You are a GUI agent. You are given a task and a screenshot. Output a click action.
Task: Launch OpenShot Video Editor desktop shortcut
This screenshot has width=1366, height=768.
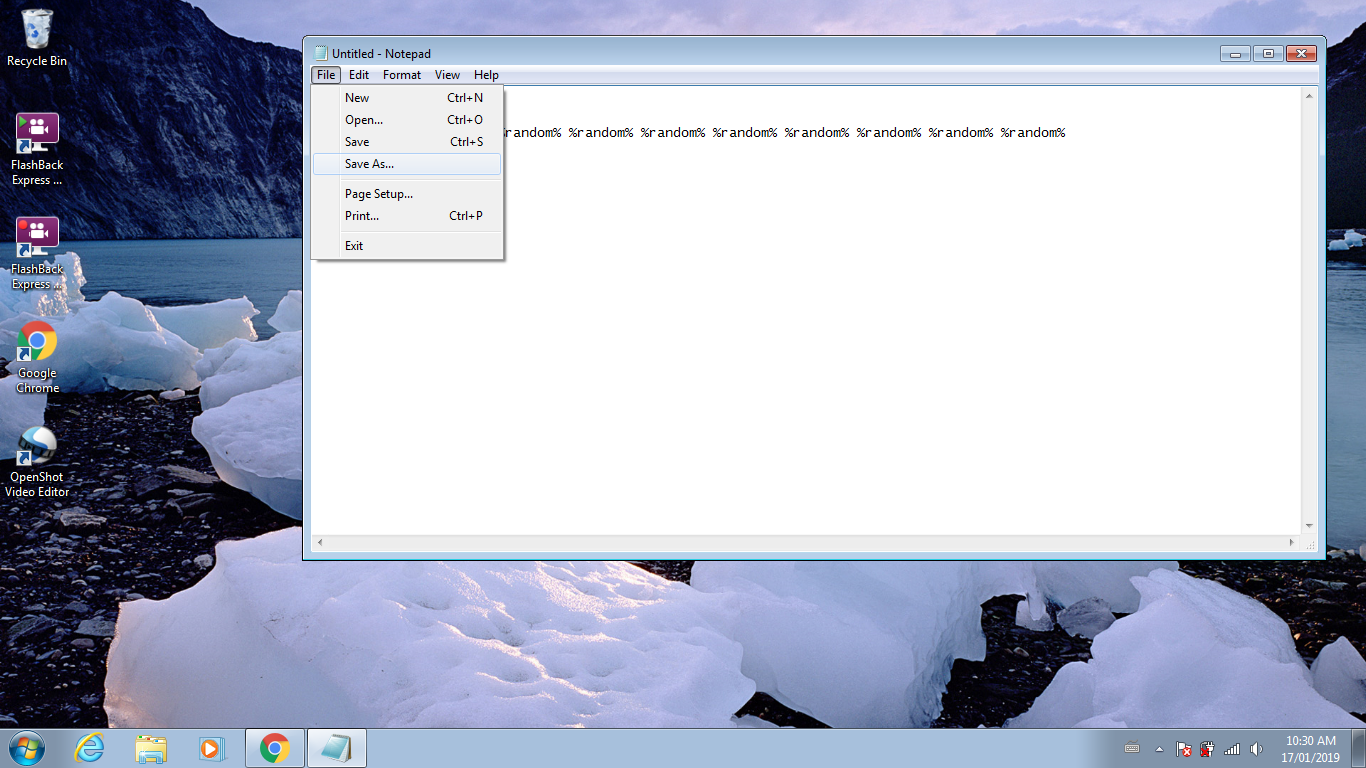tap(37, 461)
